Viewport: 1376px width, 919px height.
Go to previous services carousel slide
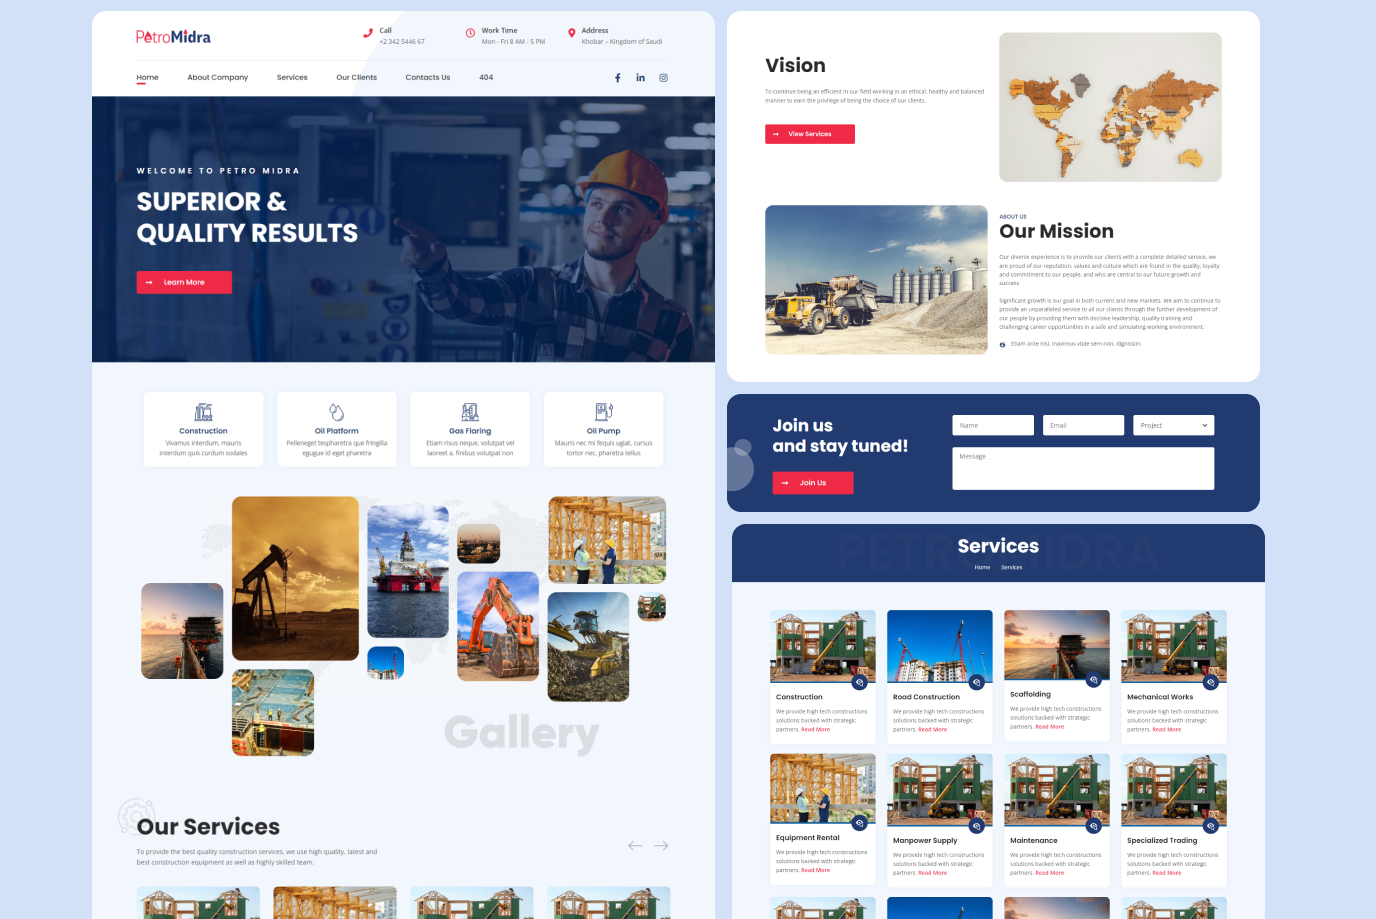tap(635, 846)
